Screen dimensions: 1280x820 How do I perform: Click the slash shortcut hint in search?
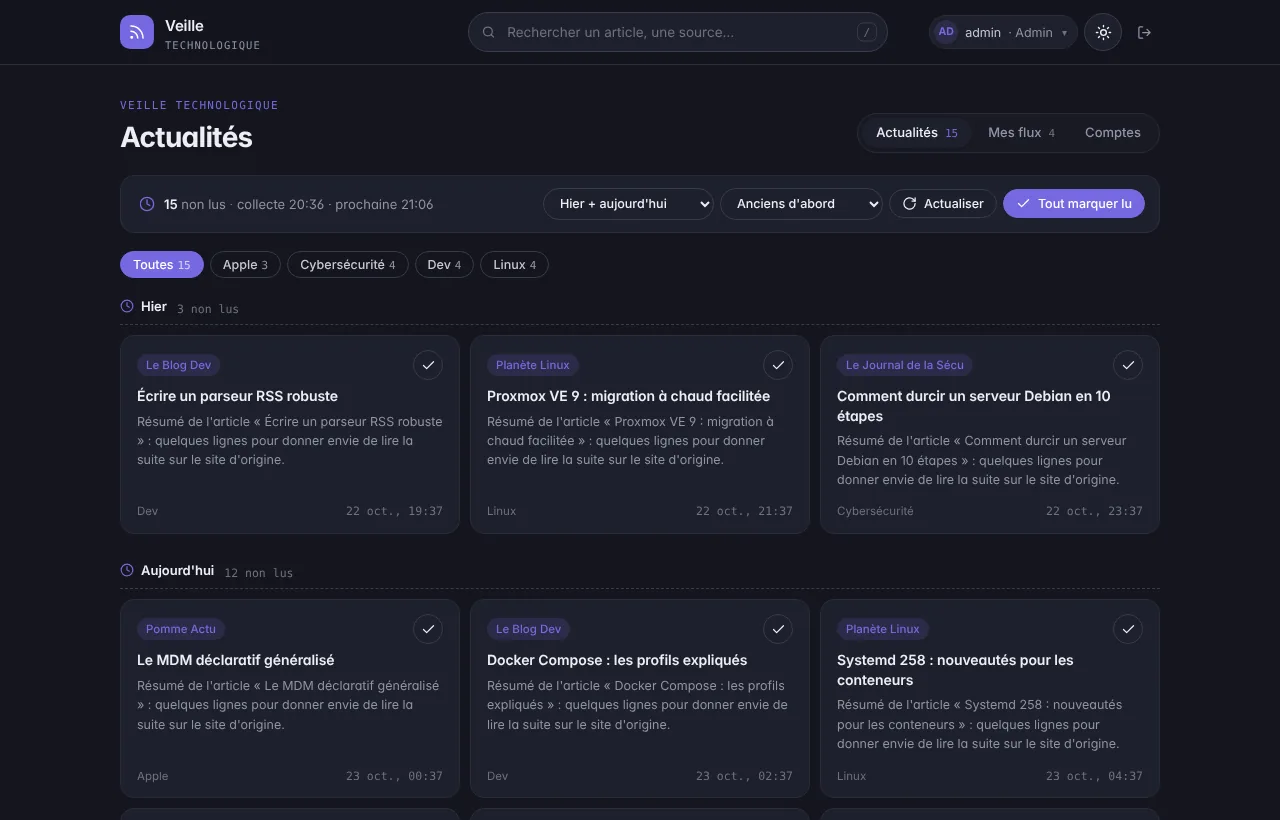tap(867, 32)
